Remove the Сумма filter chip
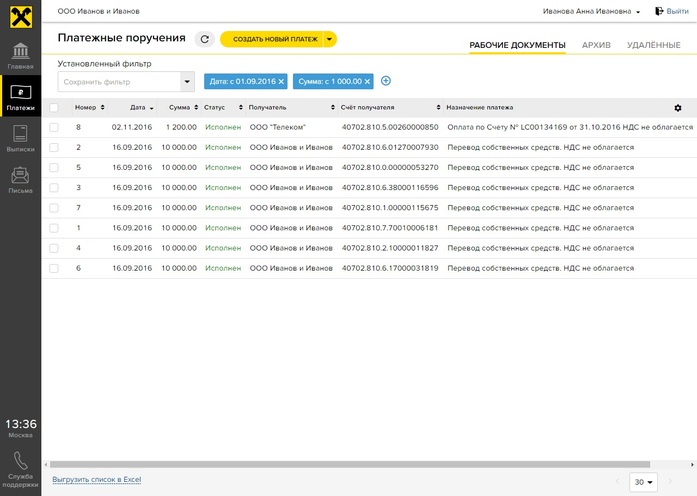 point(367,81)
